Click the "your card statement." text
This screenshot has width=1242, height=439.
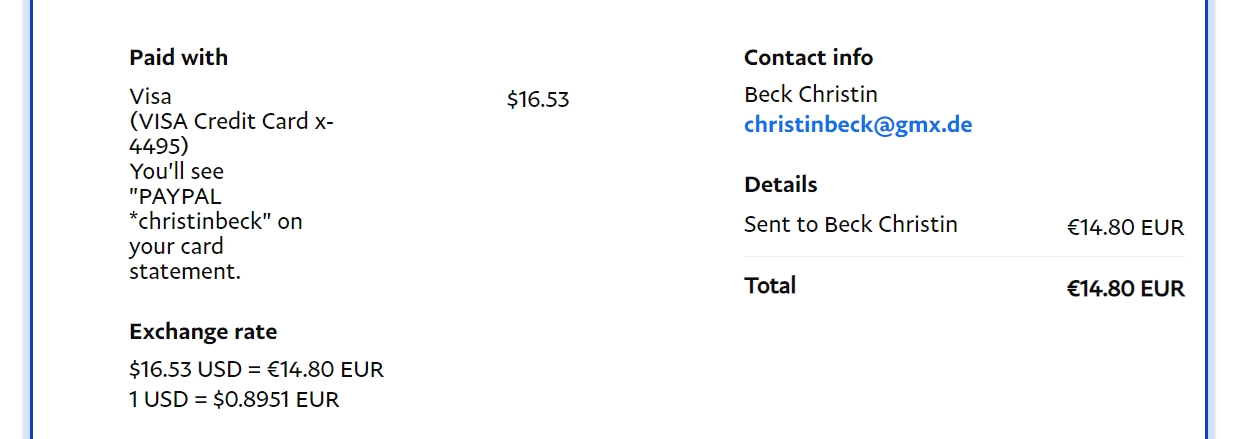185,259
